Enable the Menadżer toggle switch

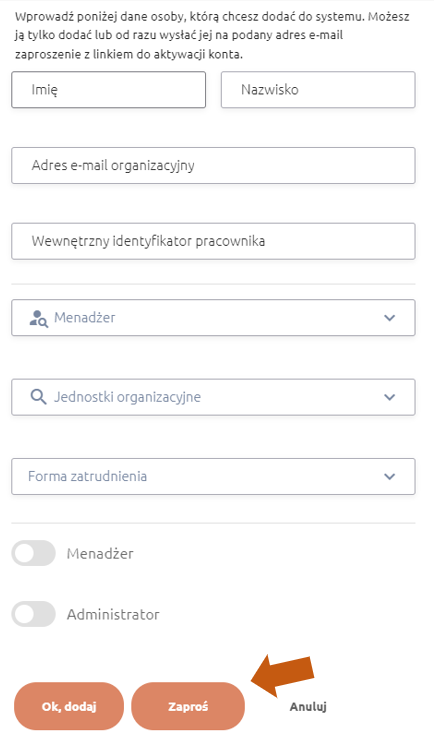tap(33, 553)
